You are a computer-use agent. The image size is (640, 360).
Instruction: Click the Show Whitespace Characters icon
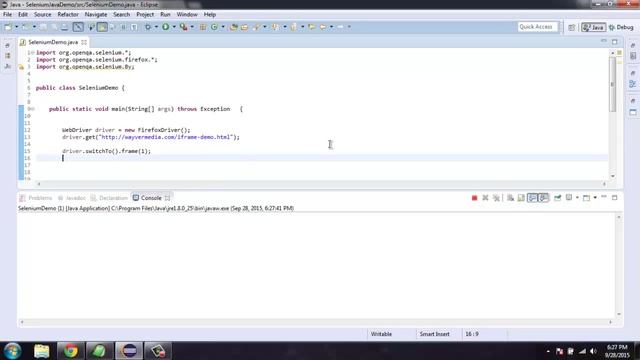pos(134,27)
